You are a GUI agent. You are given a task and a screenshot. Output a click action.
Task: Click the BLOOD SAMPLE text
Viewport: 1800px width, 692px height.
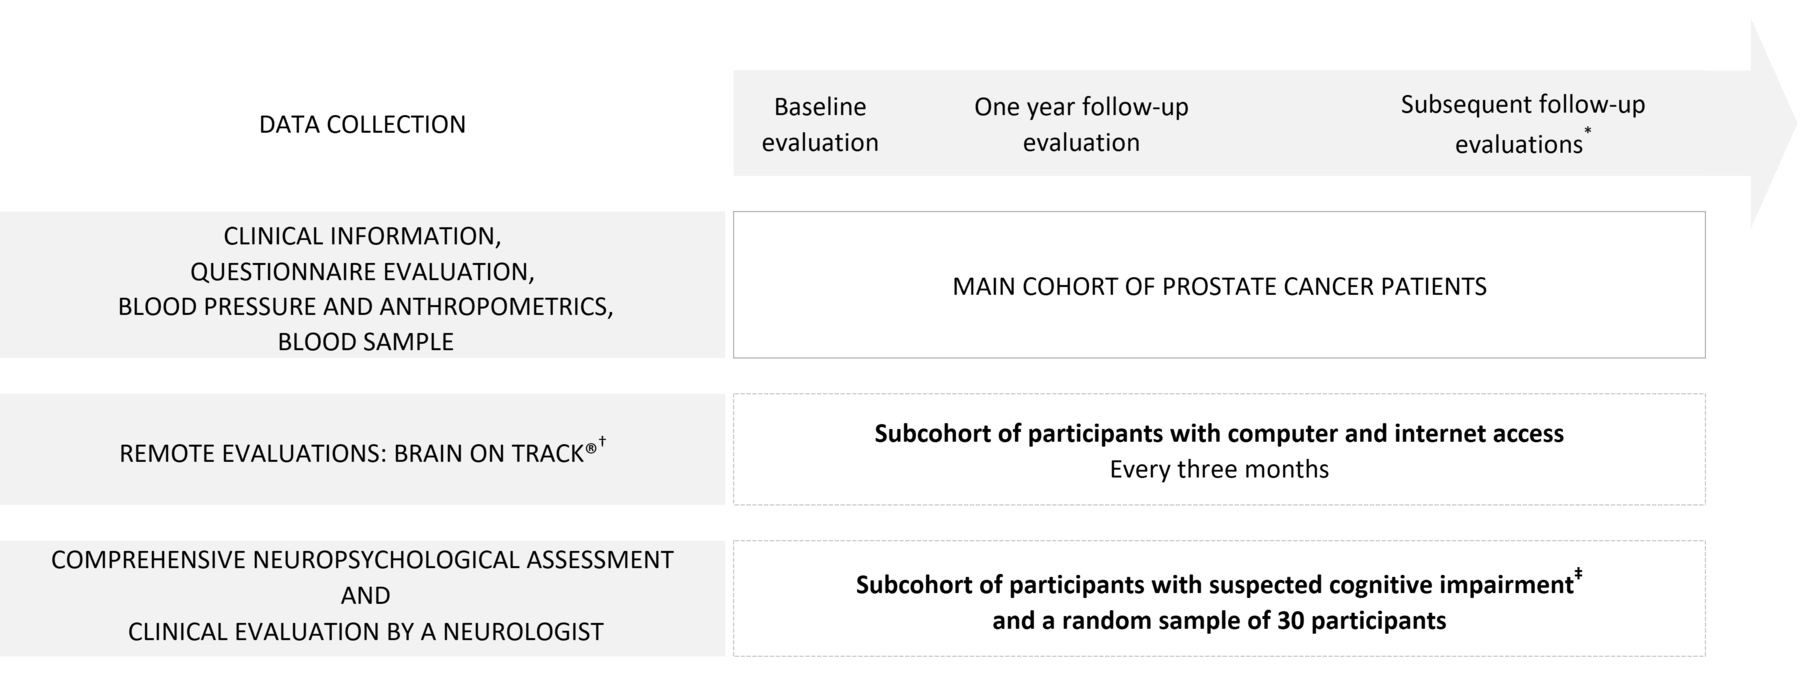click(x=365, y=341)
